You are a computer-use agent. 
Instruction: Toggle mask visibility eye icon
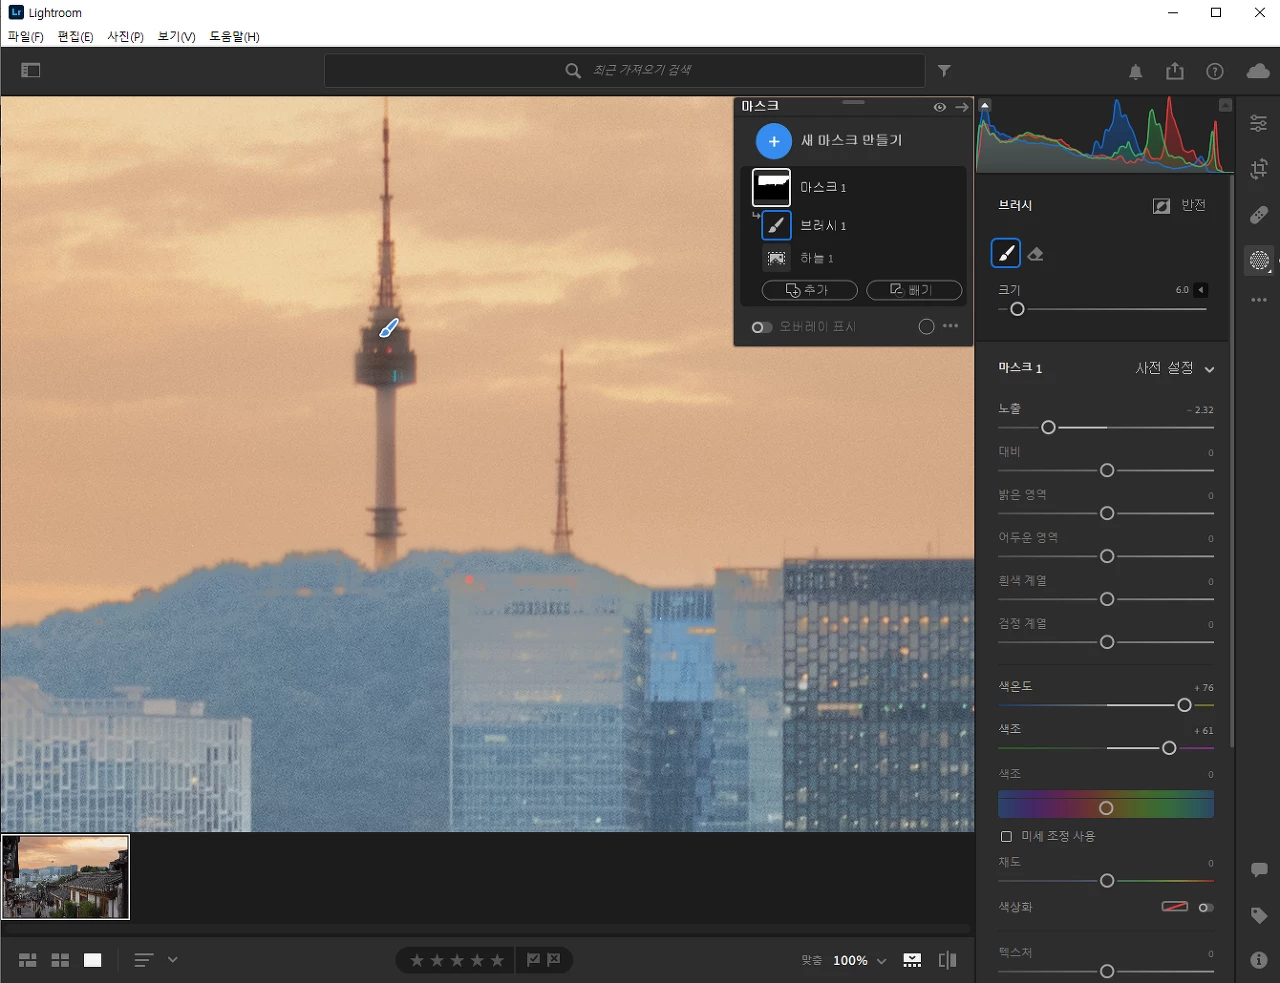coord(940,107)
